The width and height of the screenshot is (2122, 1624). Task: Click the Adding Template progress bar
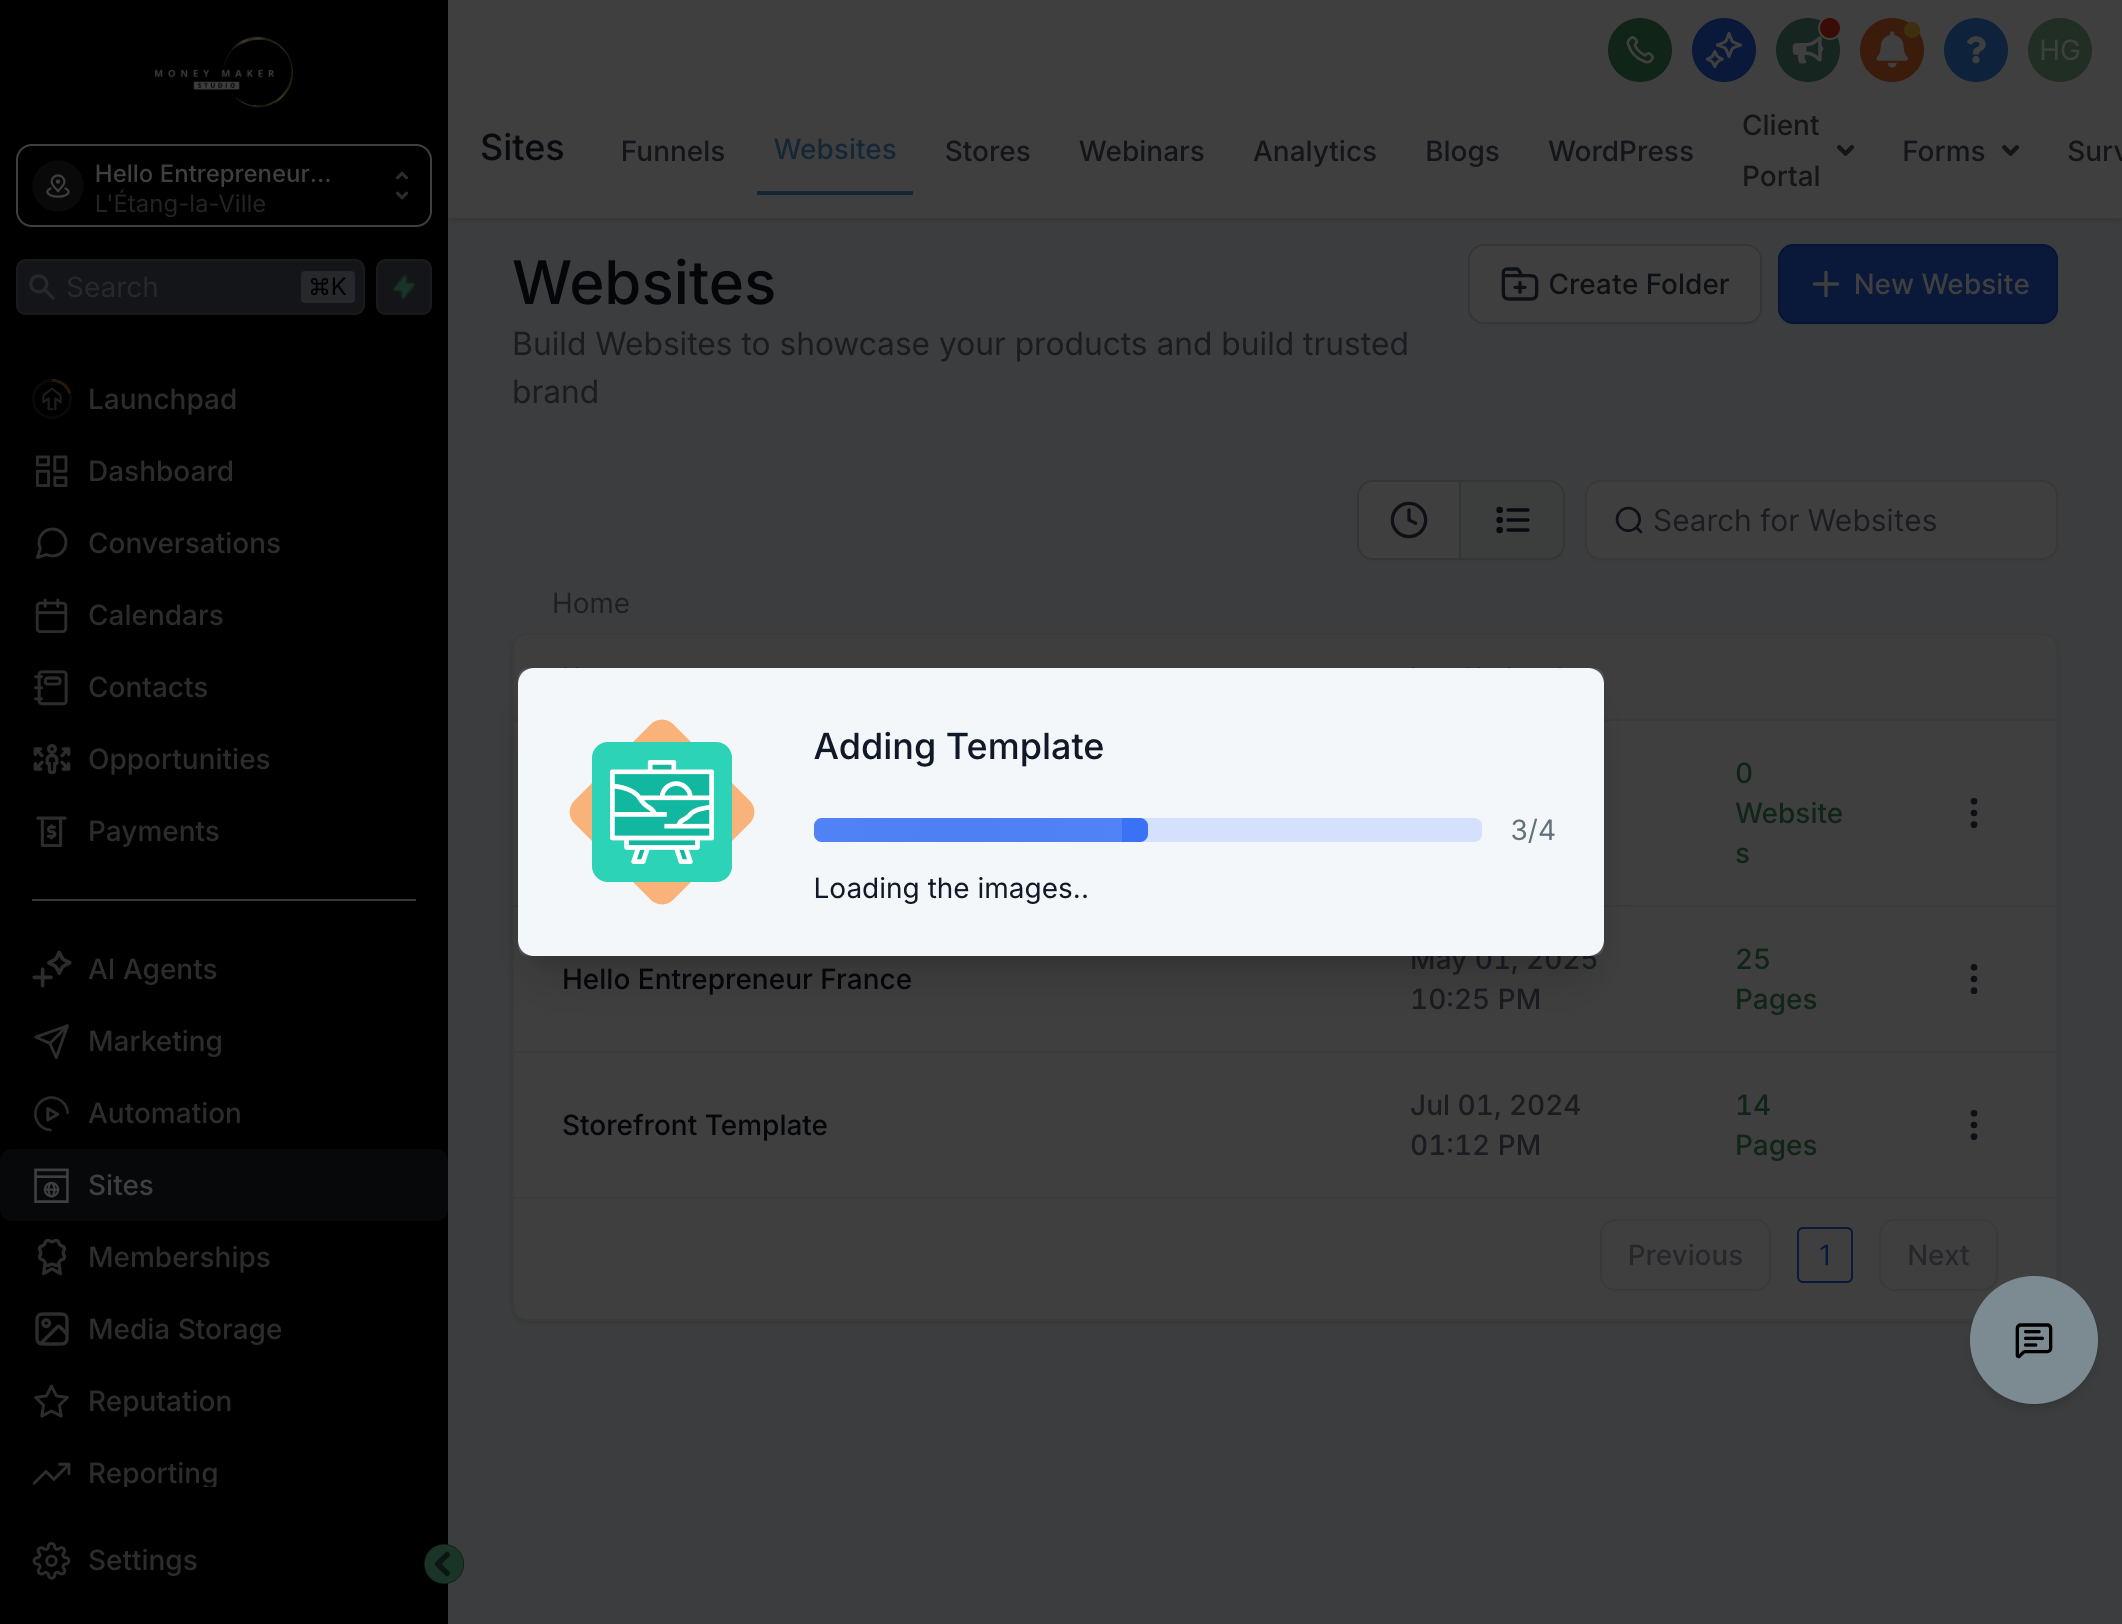1147,830
